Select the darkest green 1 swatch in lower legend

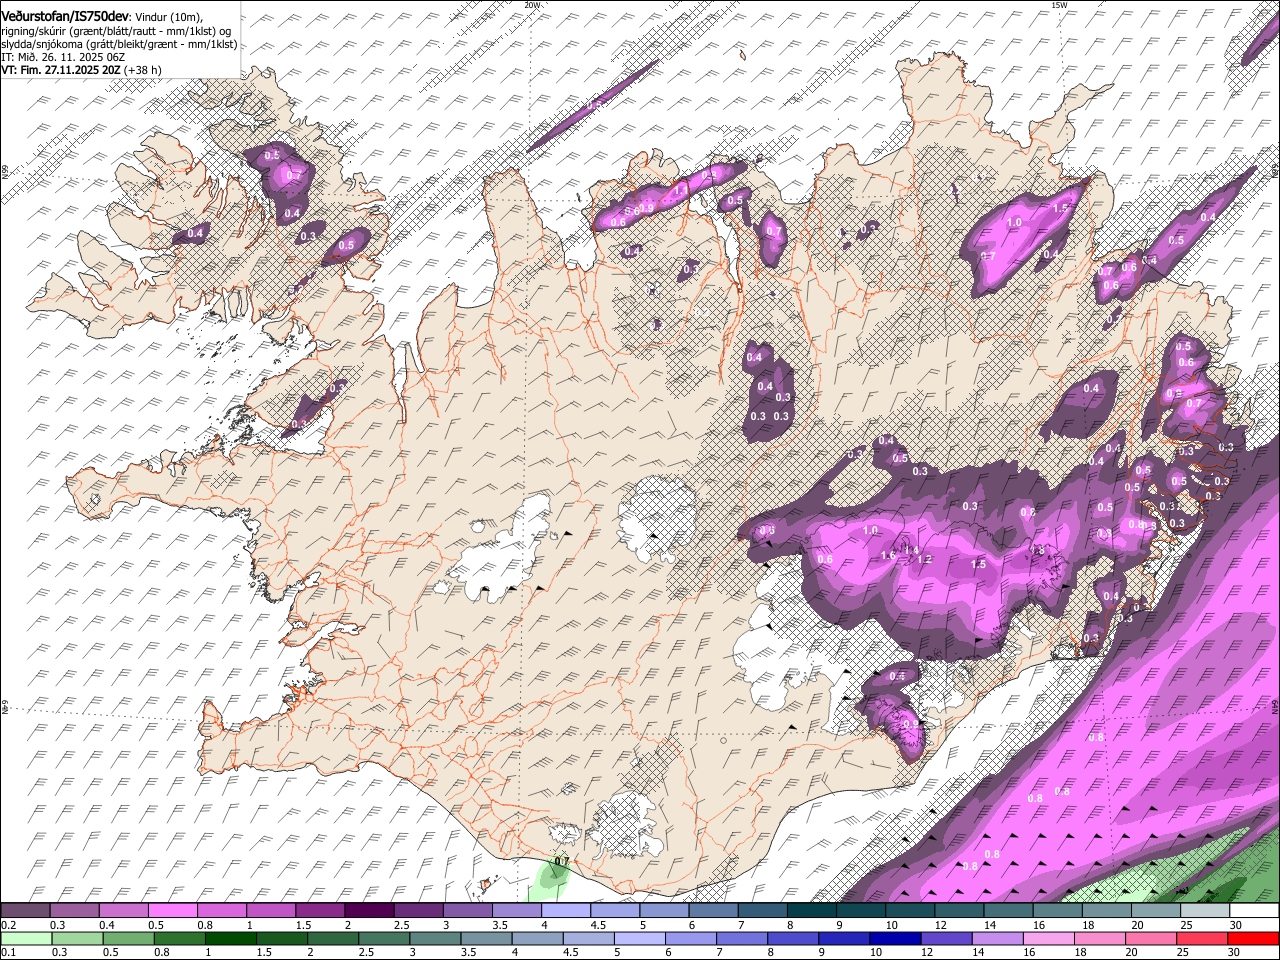(x=230, y=938)
